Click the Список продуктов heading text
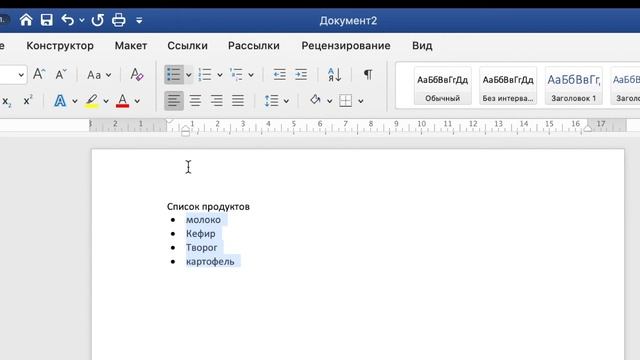Viewport: 640px width, 360px height. coord(208,207)
